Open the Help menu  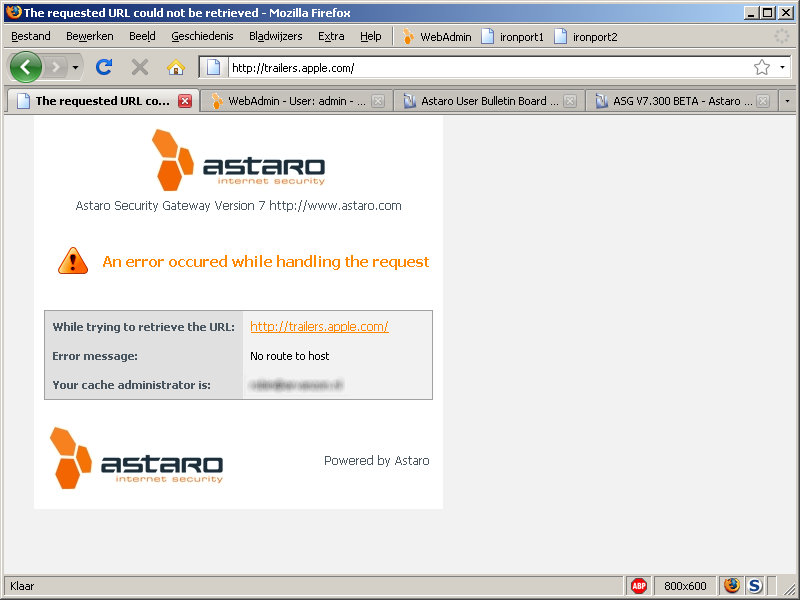point(371,36)
